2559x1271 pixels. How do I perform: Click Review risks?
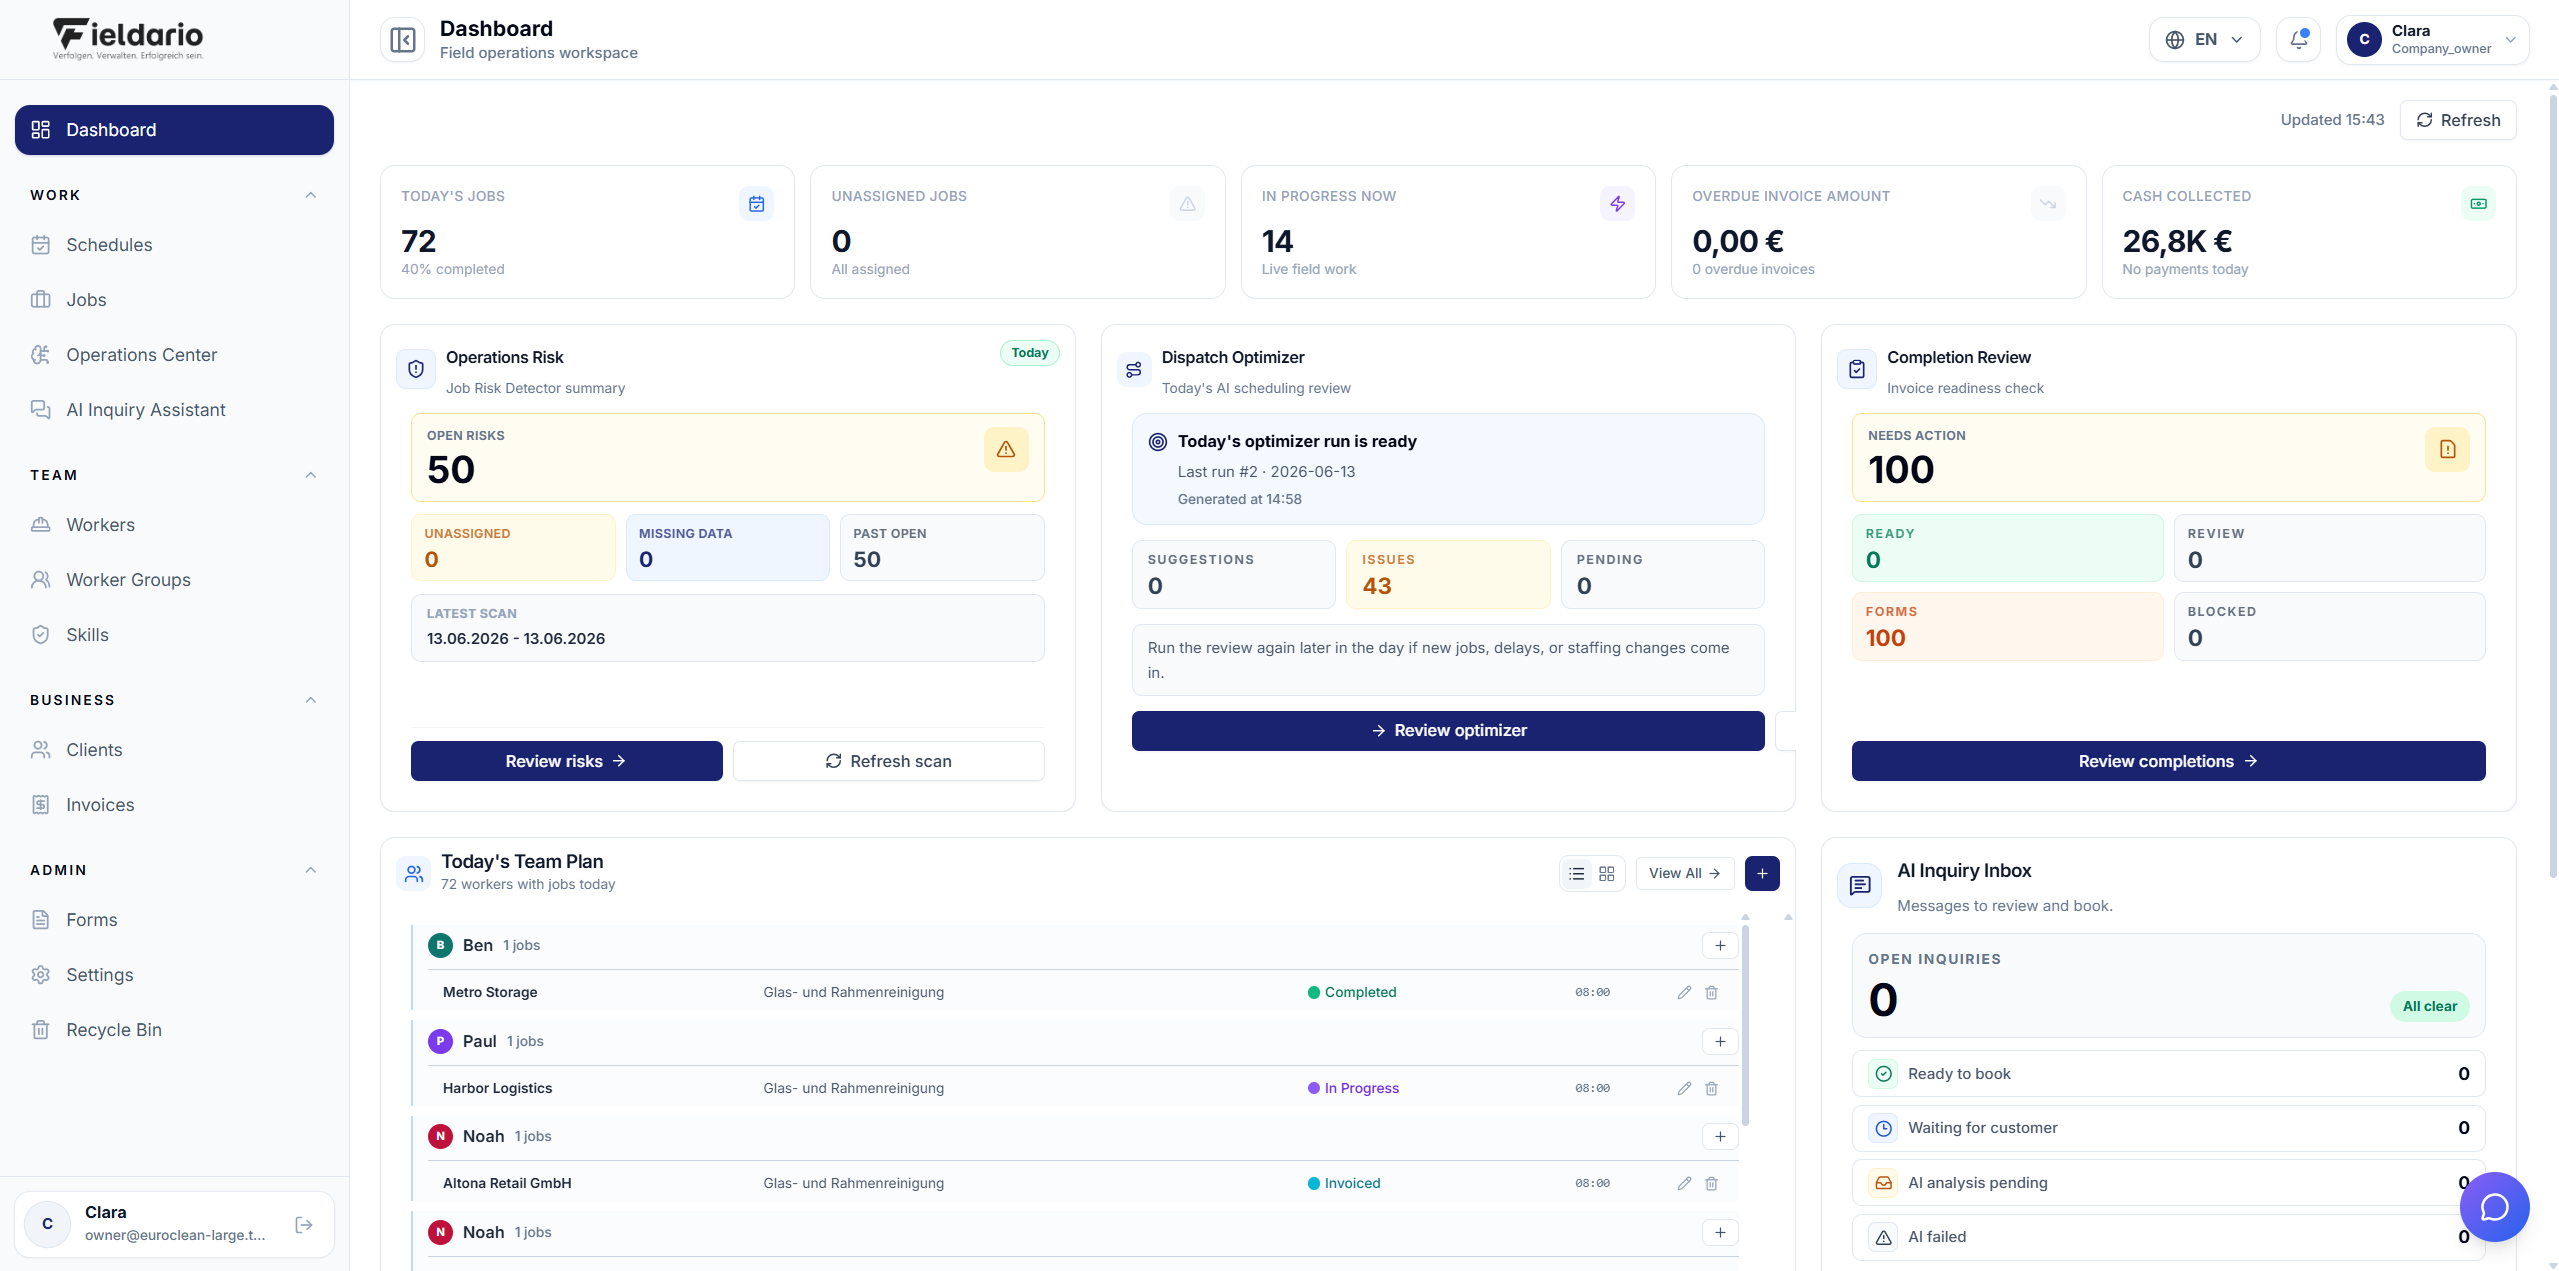[566, 761]
